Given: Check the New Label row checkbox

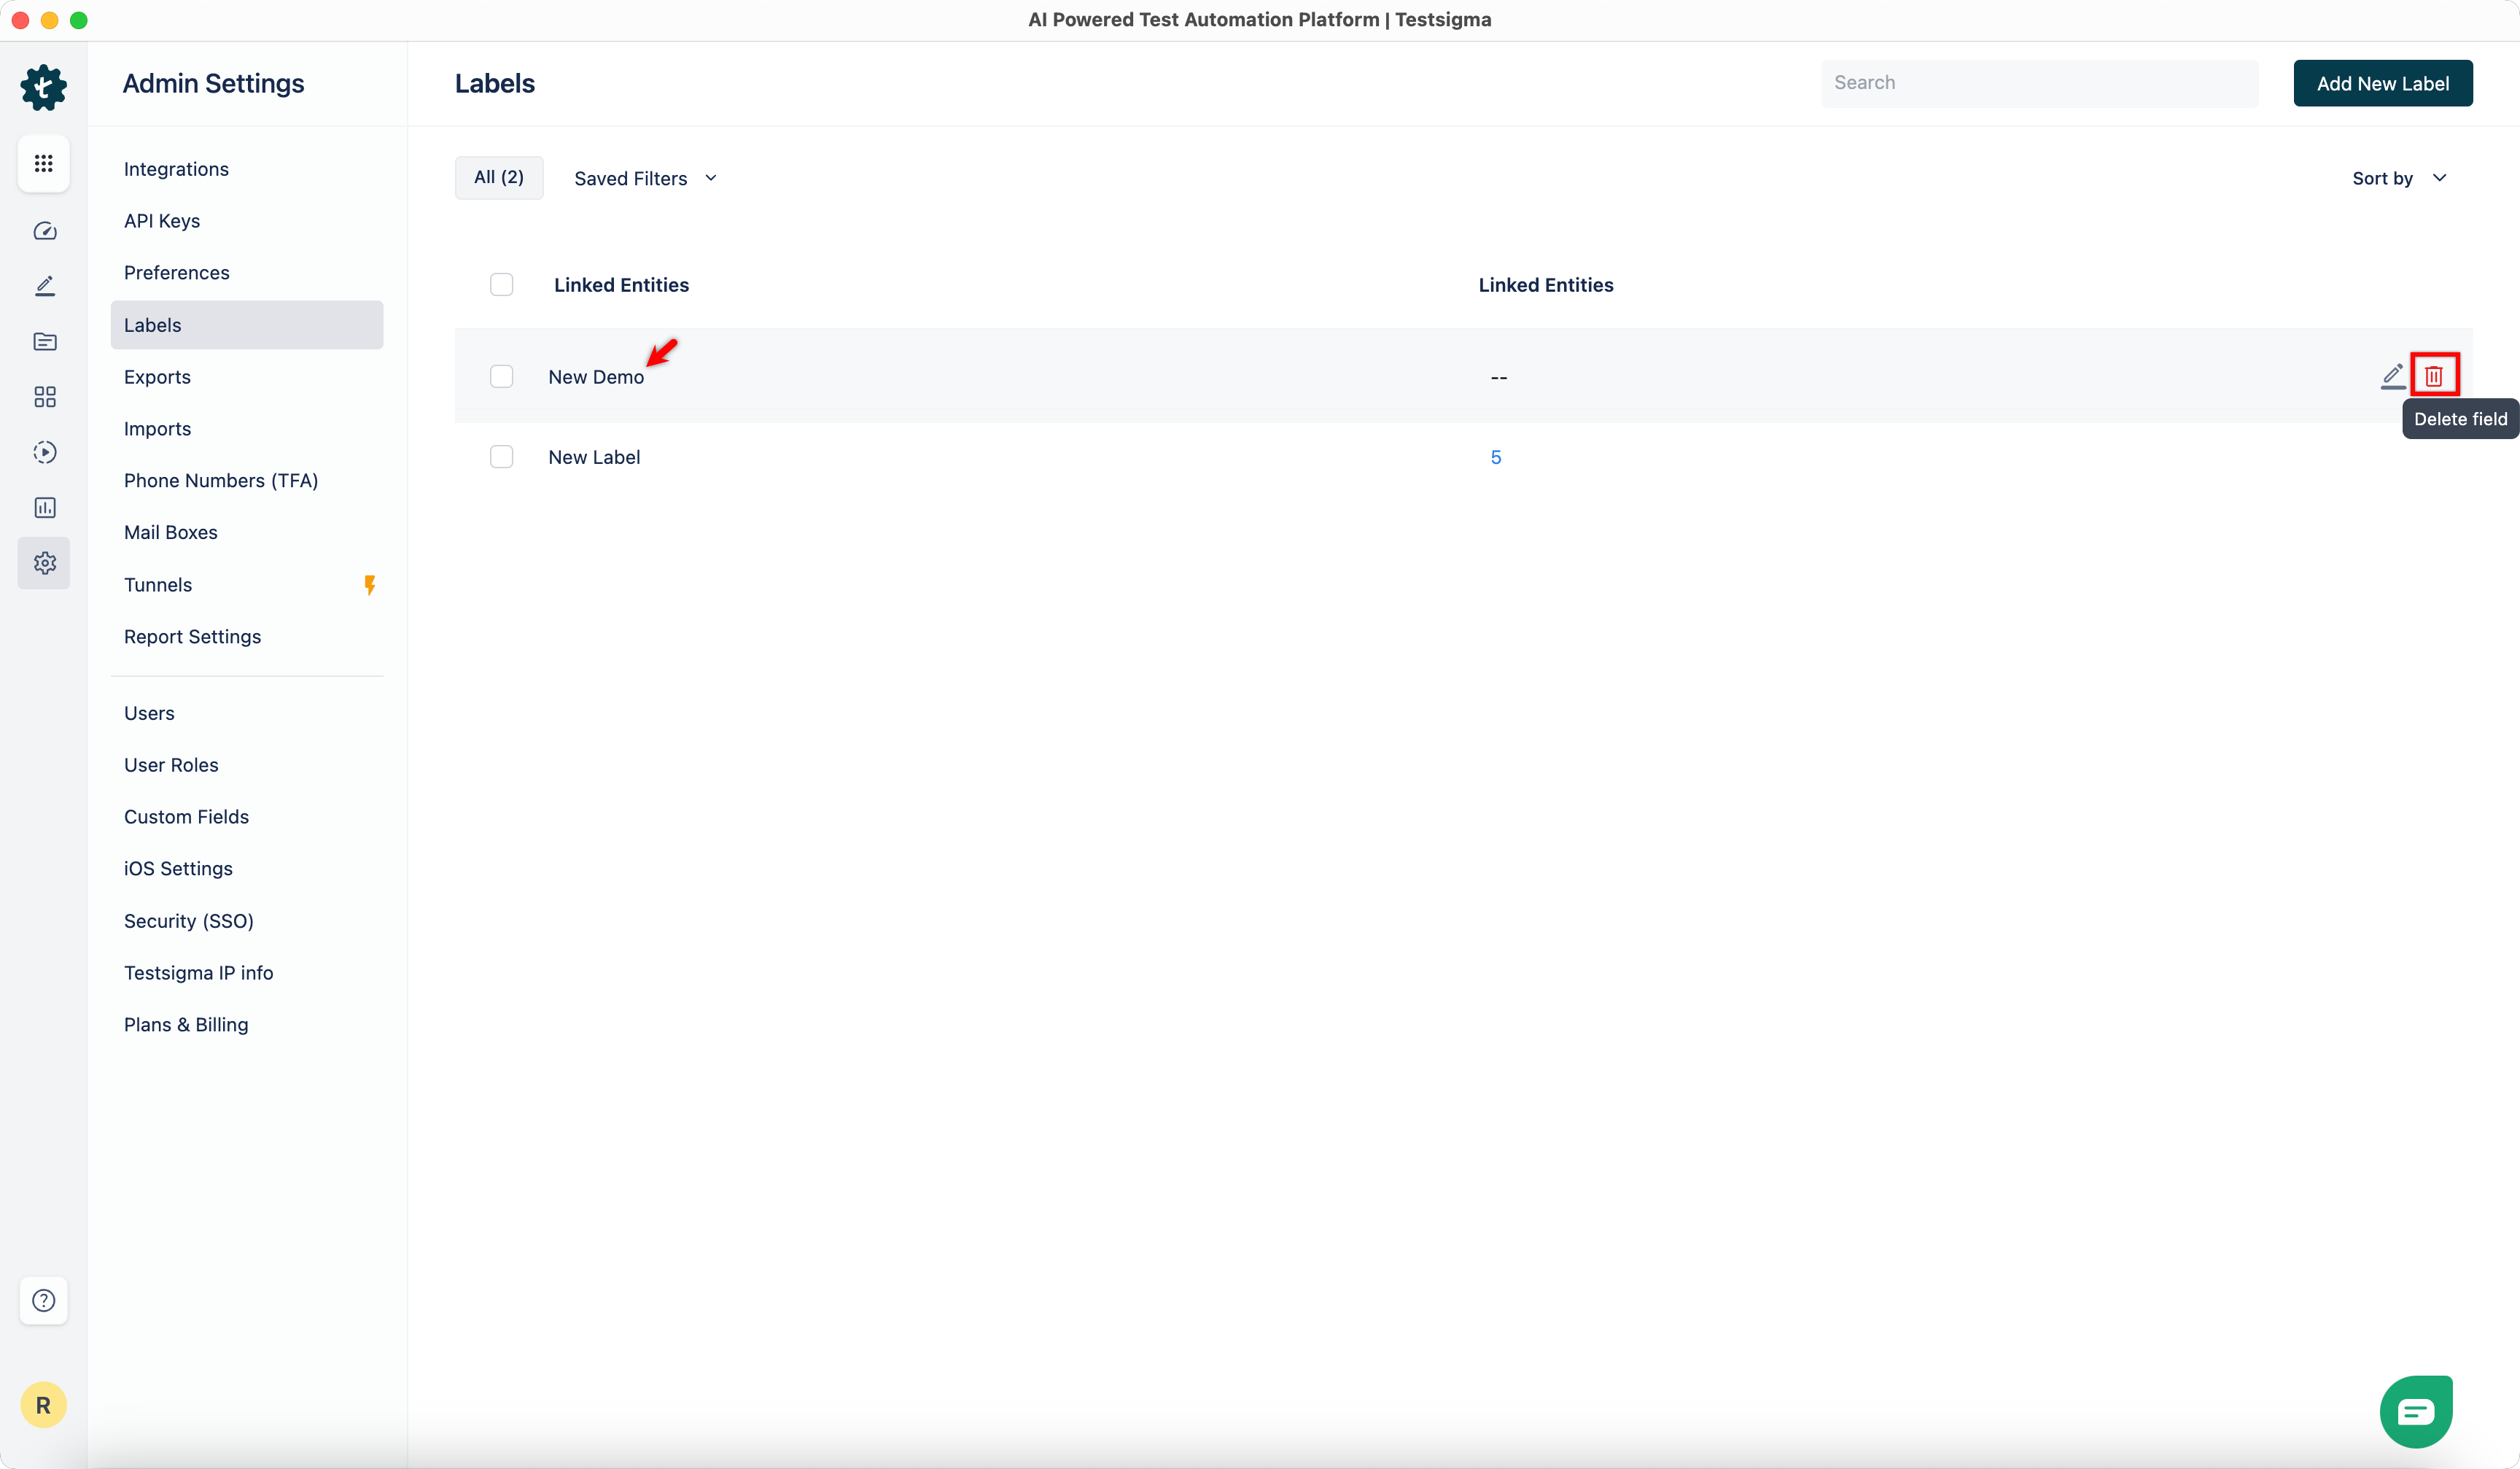Looking at the screenshot, I should (x=501, y=457).
